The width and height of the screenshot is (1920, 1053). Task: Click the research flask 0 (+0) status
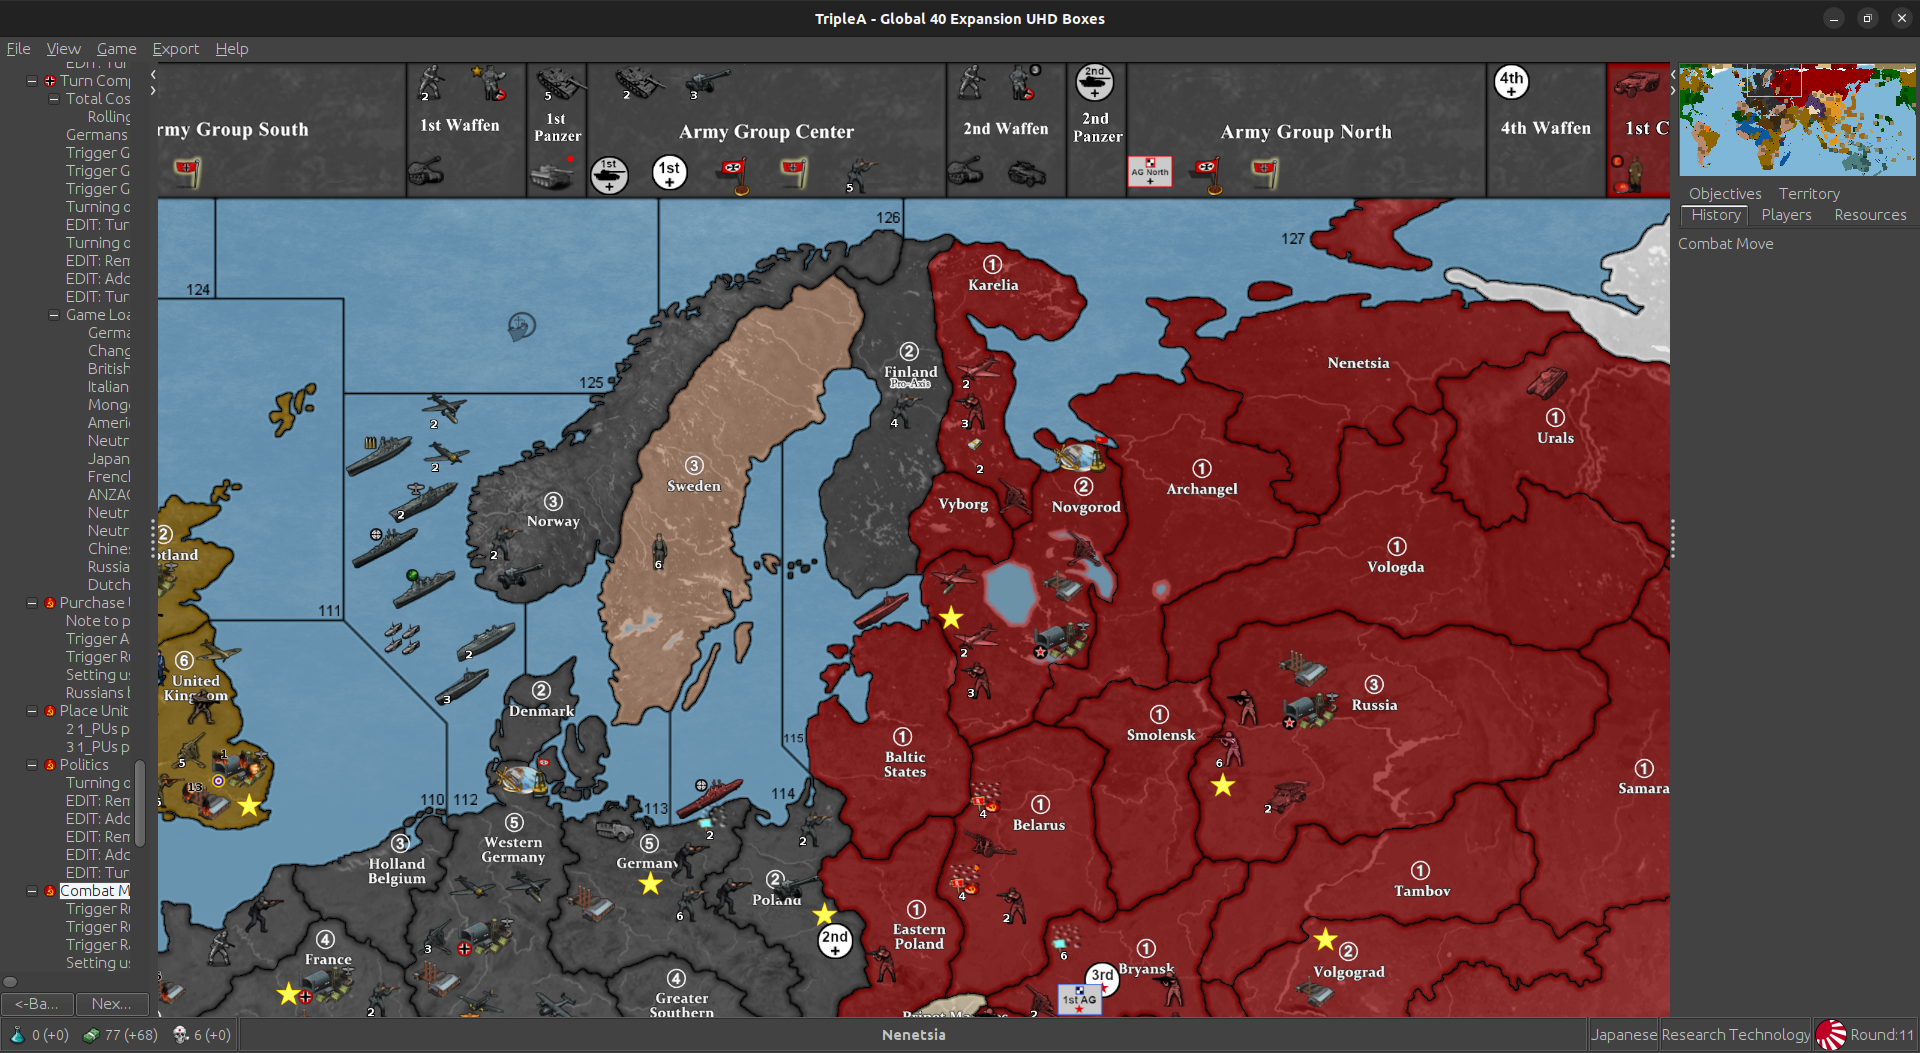(39, 1035)
